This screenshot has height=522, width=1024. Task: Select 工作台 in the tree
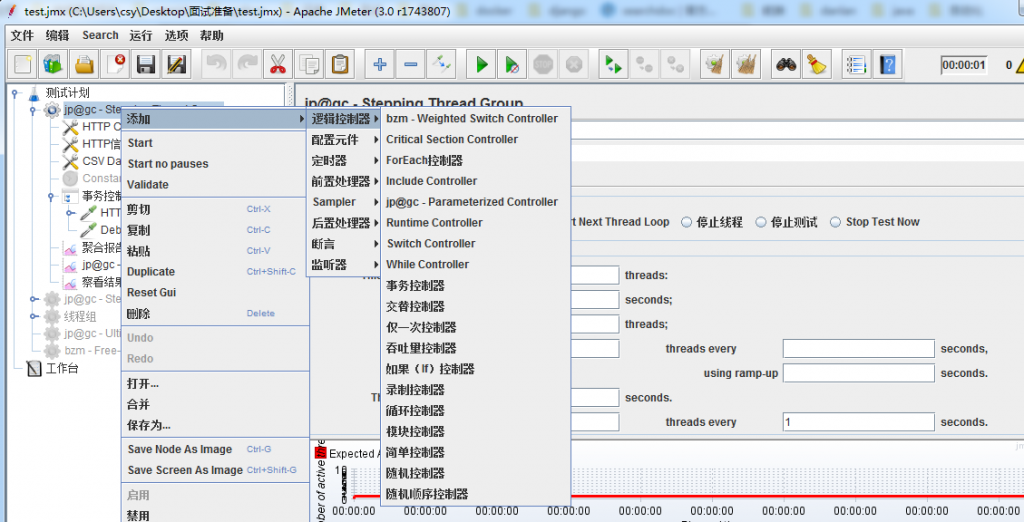[61, 368]
